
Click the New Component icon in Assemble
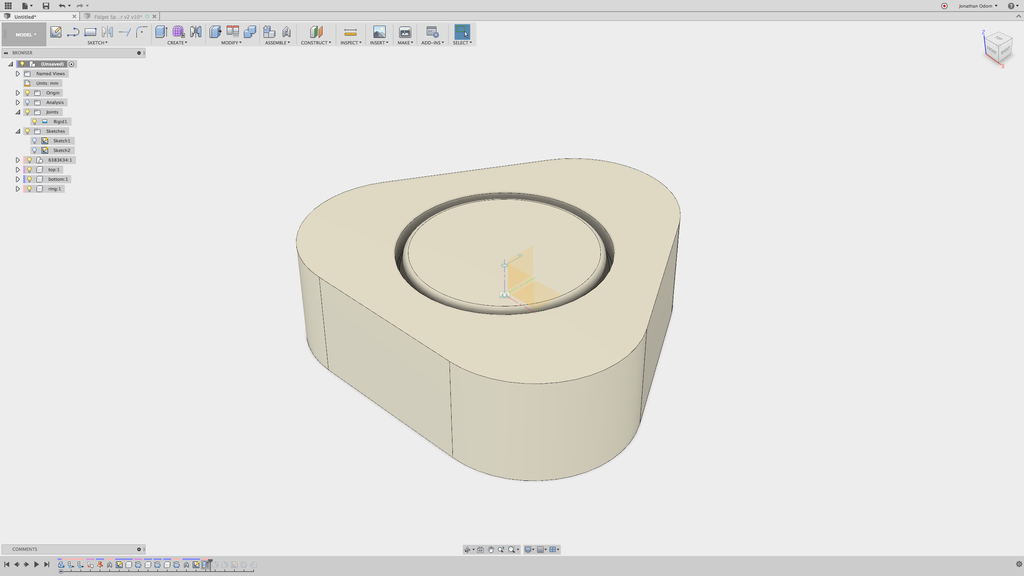point(268,31)
